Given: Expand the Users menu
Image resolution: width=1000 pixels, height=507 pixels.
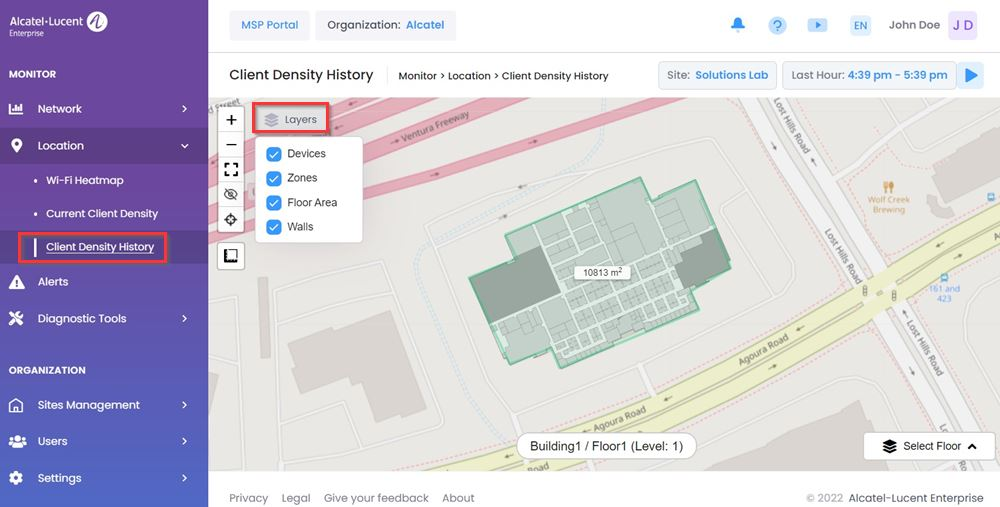Looking at the screenshot, I should tap(104, 441).
